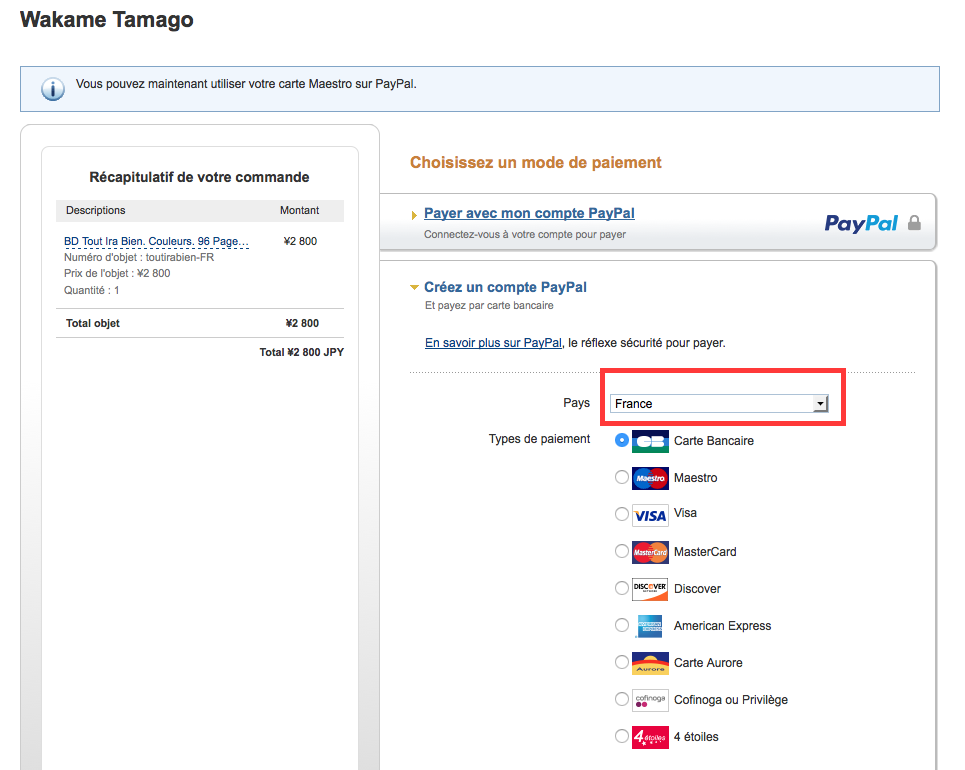Select the Maestro payment radio button
965x770 pixels.
[622, 477]
